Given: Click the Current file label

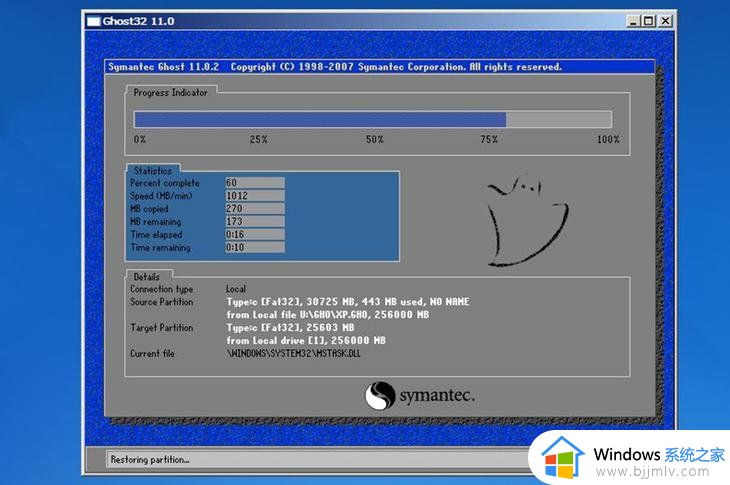Looking at the screenshot, I should coord(152,354).
